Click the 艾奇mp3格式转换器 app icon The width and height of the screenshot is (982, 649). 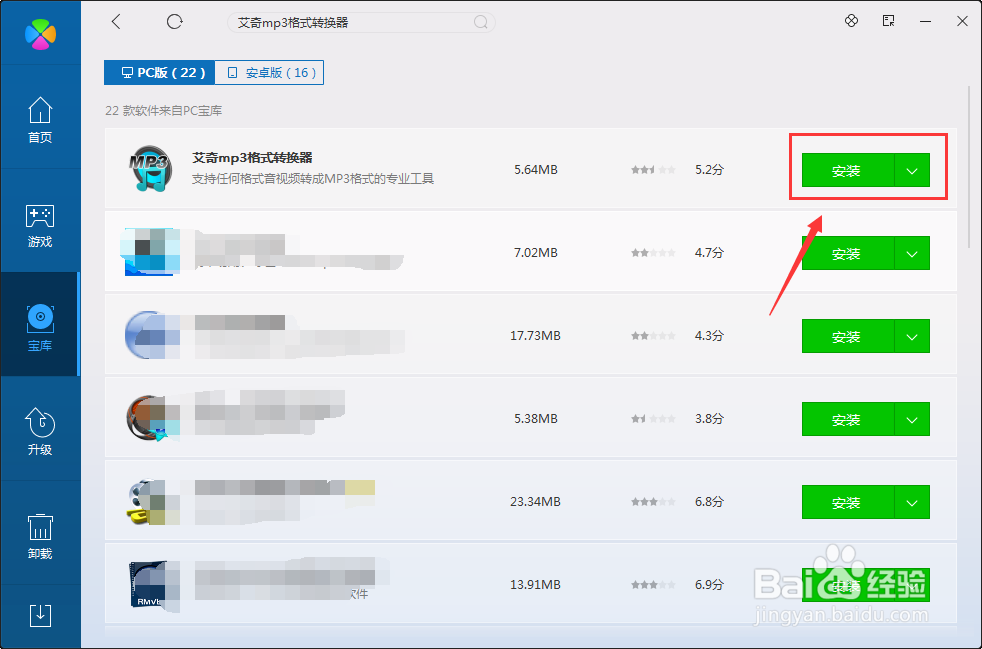click(x=149, y=169)
